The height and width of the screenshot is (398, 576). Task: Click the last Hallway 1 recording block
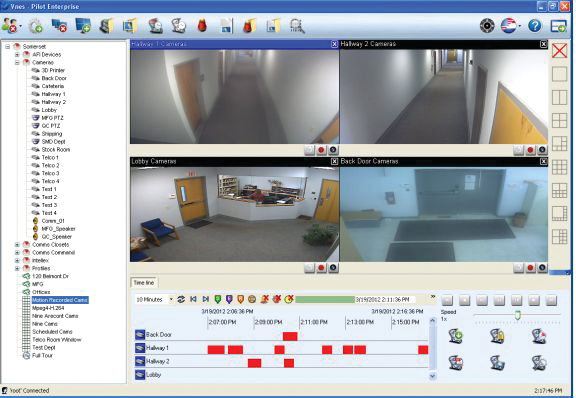pos(423,349)
